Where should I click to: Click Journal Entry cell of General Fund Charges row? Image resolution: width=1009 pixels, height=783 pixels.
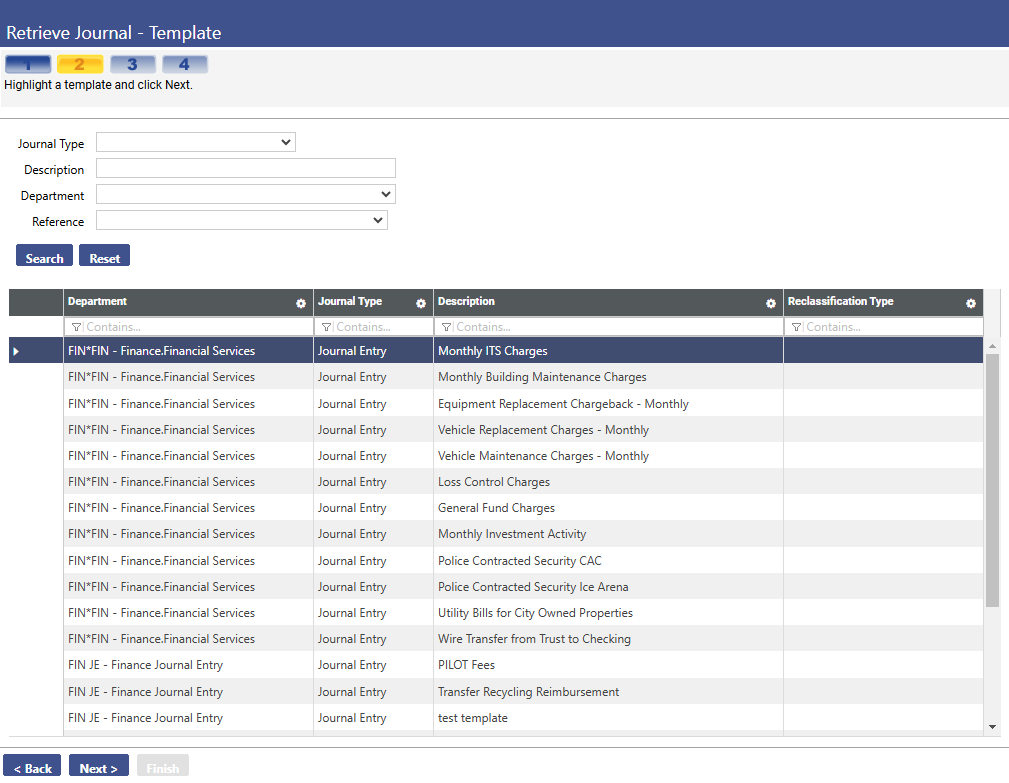pyautogui.click(x=374, y=508)
